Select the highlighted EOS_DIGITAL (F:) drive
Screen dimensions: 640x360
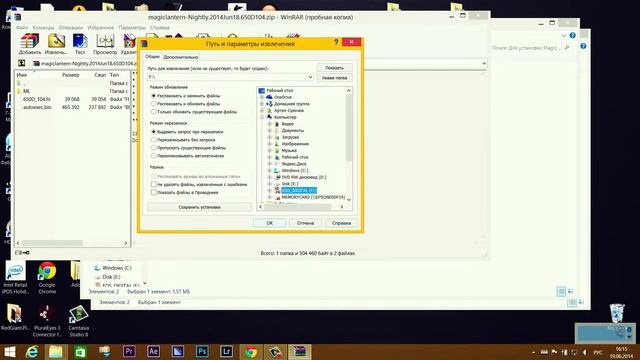299,191
